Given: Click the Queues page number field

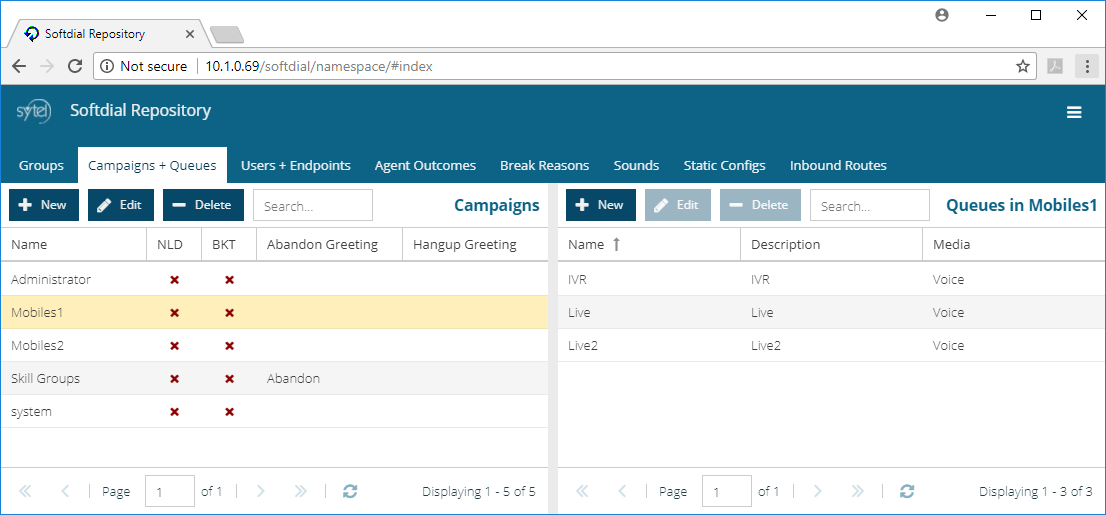Looking at the screenshot, I should tap(727, 491).
